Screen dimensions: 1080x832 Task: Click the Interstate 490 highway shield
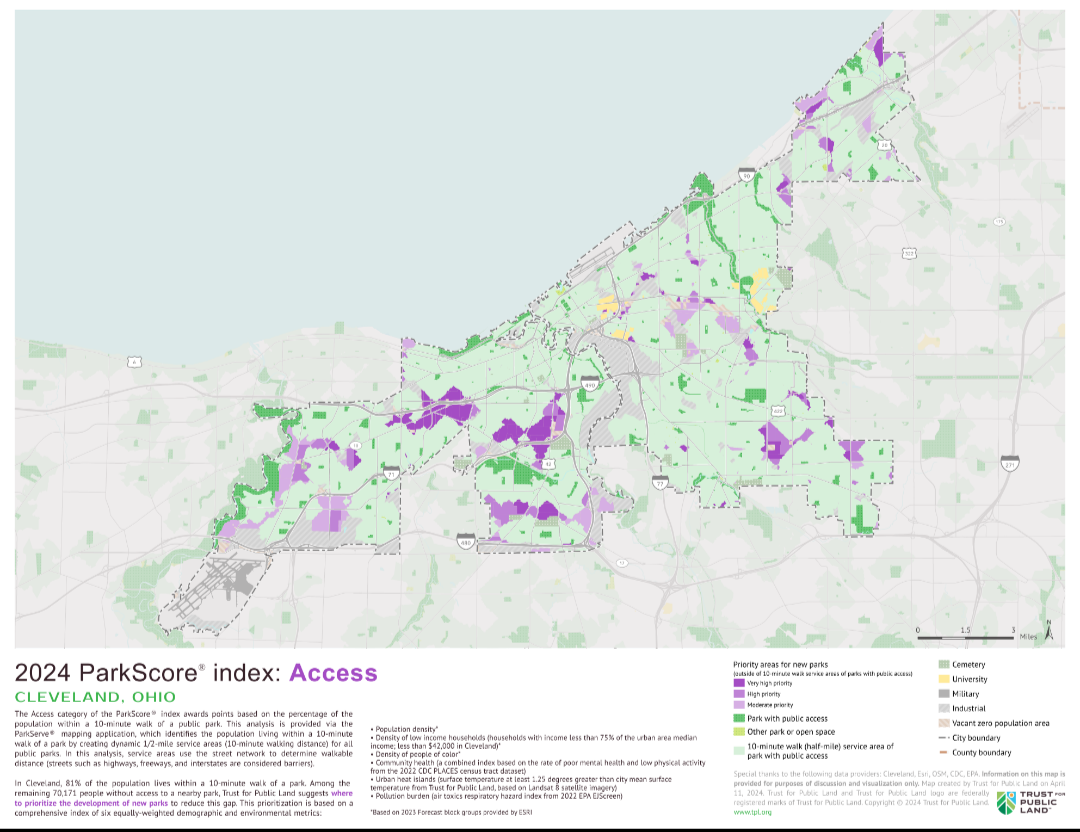589,384
